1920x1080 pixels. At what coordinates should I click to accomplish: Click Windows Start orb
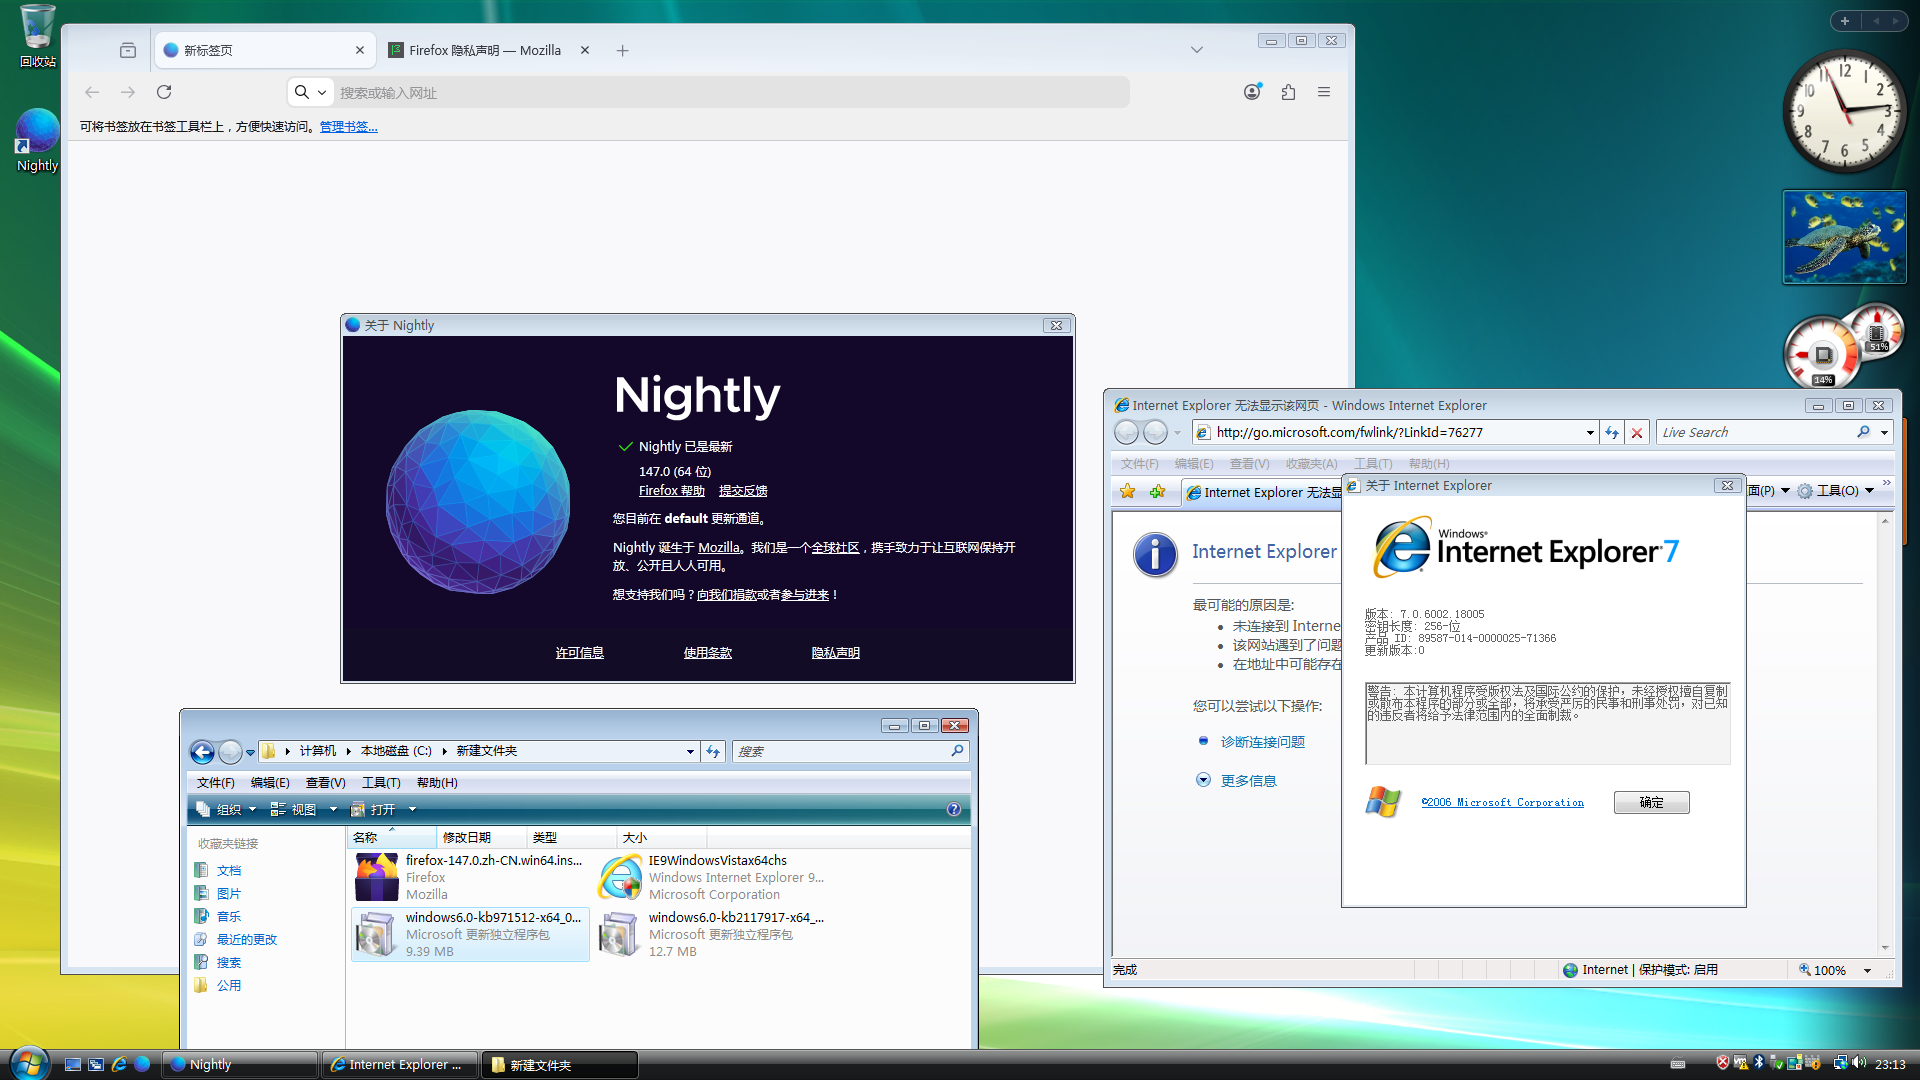[28, 1063]
